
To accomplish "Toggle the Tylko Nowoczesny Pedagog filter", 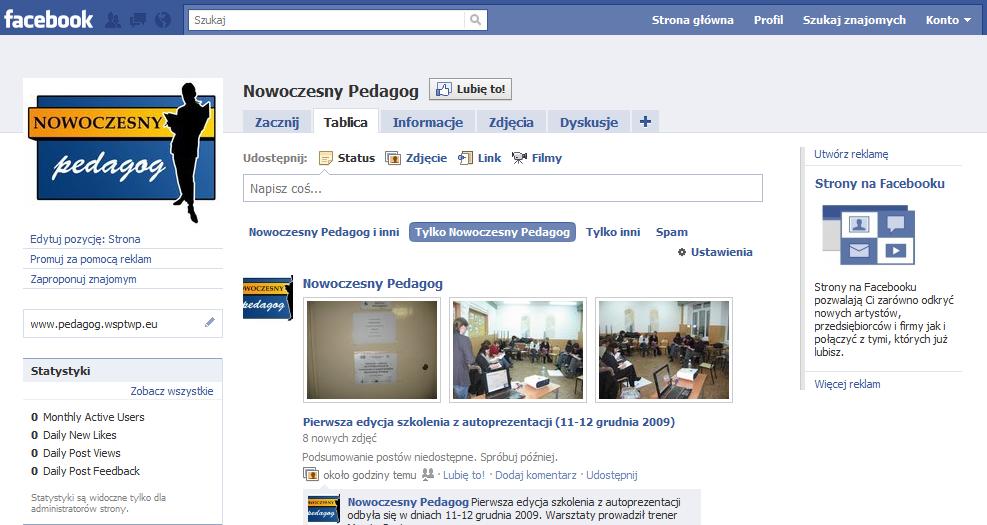I will [492, 232].
